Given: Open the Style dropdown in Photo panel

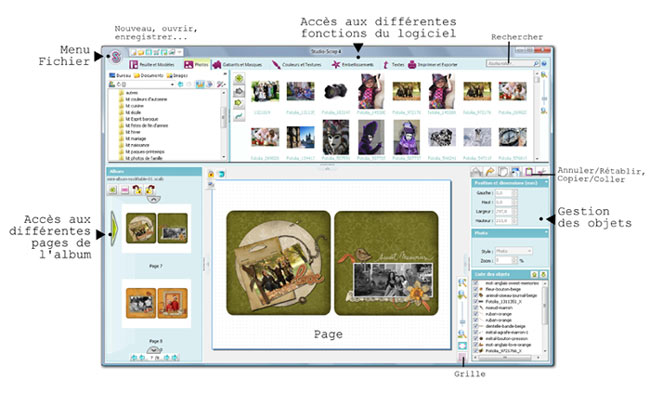Looking at the screenshot, I should (x=513, y=251).
